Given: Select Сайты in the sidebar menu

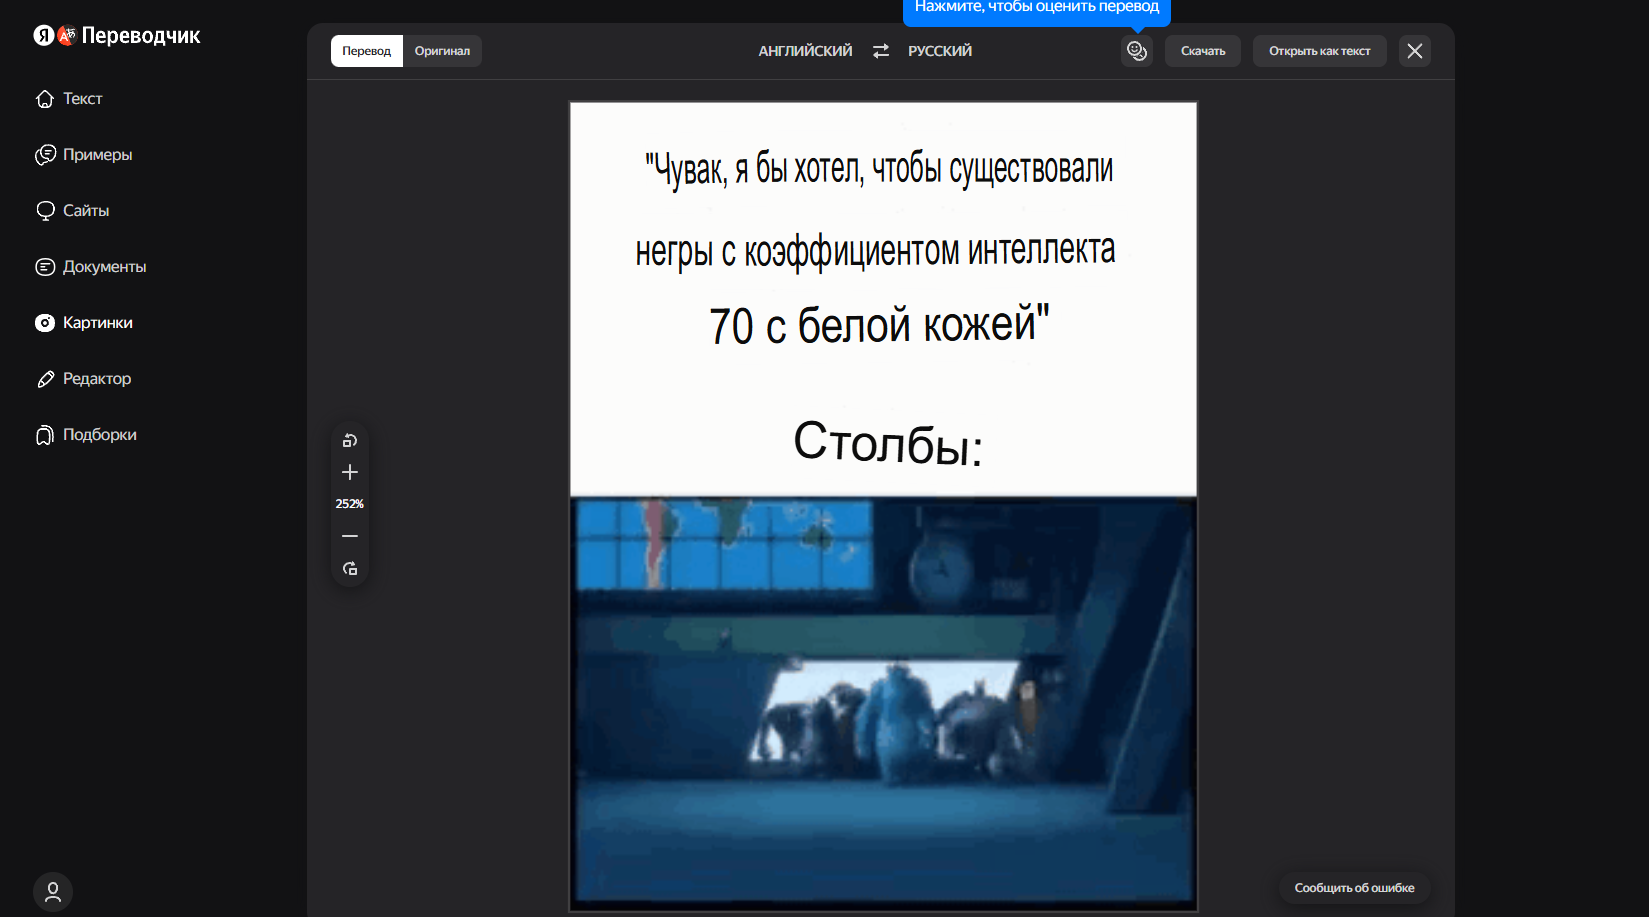Looking at the screenshot, I should (x=86, y=211).
